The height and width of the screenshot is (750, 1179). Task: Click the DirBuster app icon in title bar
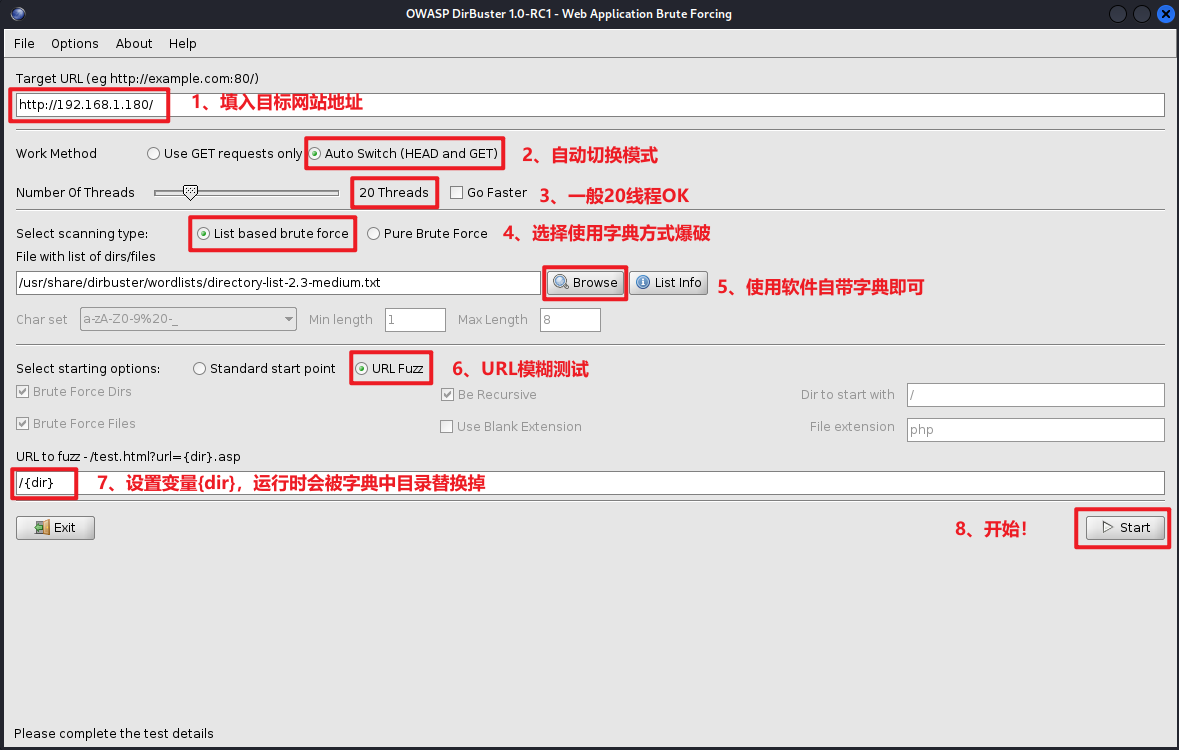[x=18, y=14]
